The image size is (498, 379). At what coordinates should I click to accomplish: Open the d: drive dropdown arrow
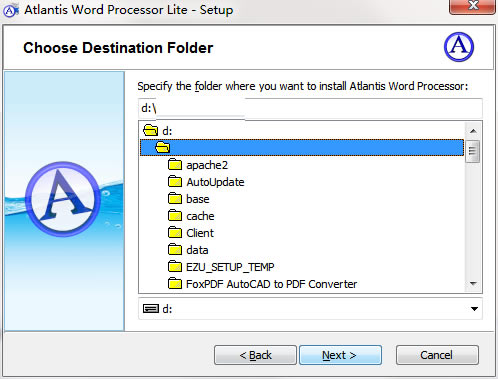(x=474, y=309)
